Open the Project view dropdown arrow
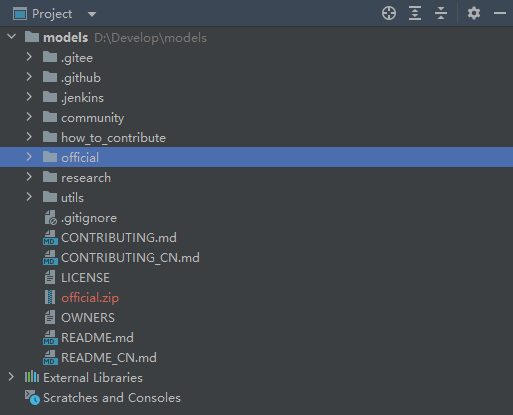Image resolution: width=513 pixels, height=415 pixels. pyautogui.click(x=92, y=14)
